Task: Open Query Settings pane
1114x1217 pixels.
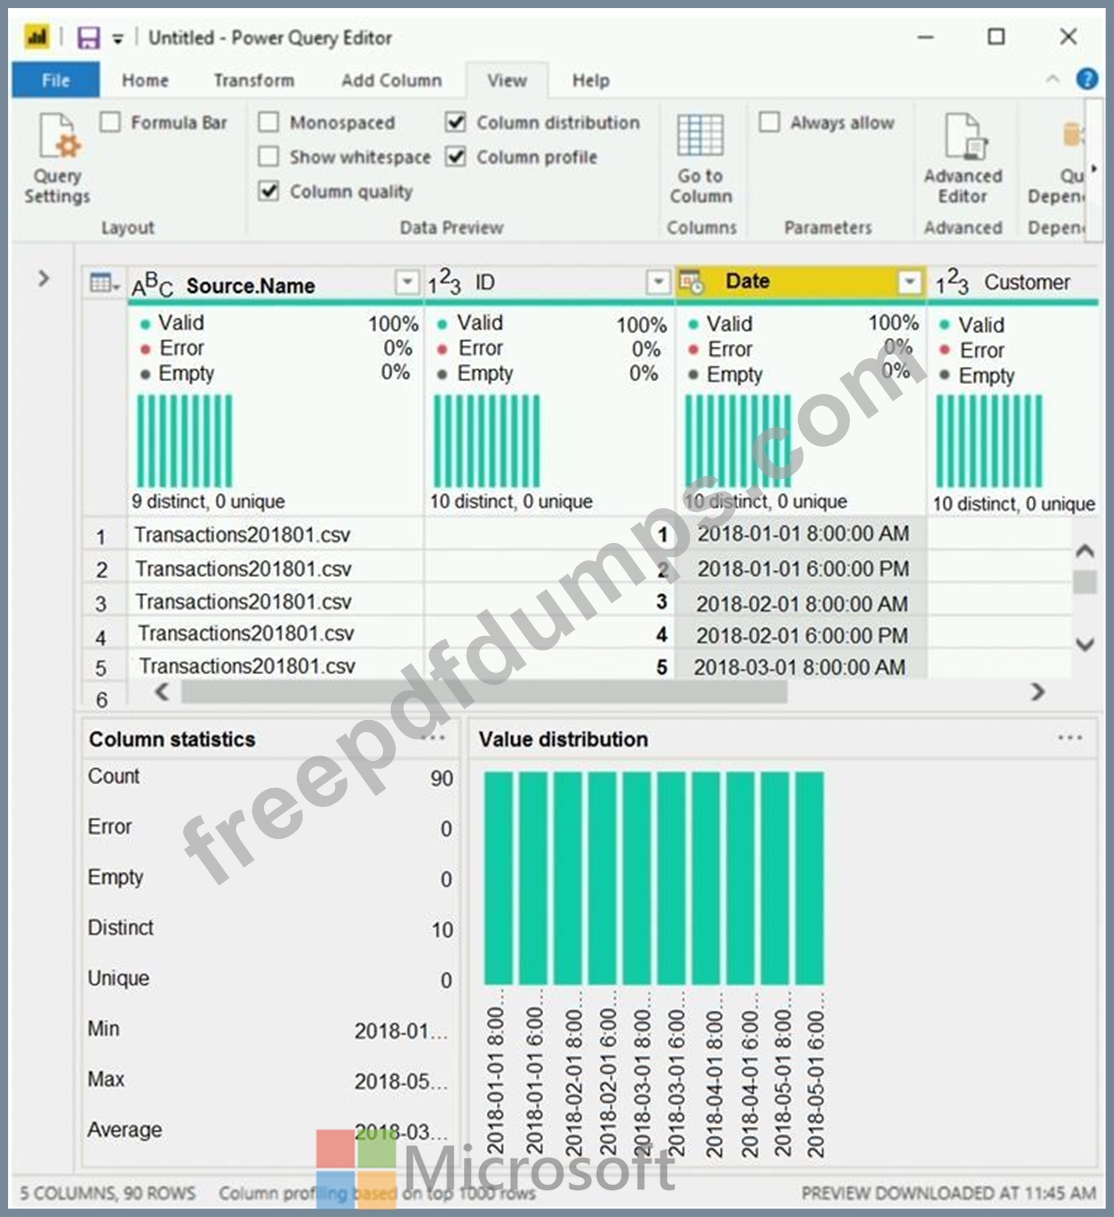Action: pos(57,159)
